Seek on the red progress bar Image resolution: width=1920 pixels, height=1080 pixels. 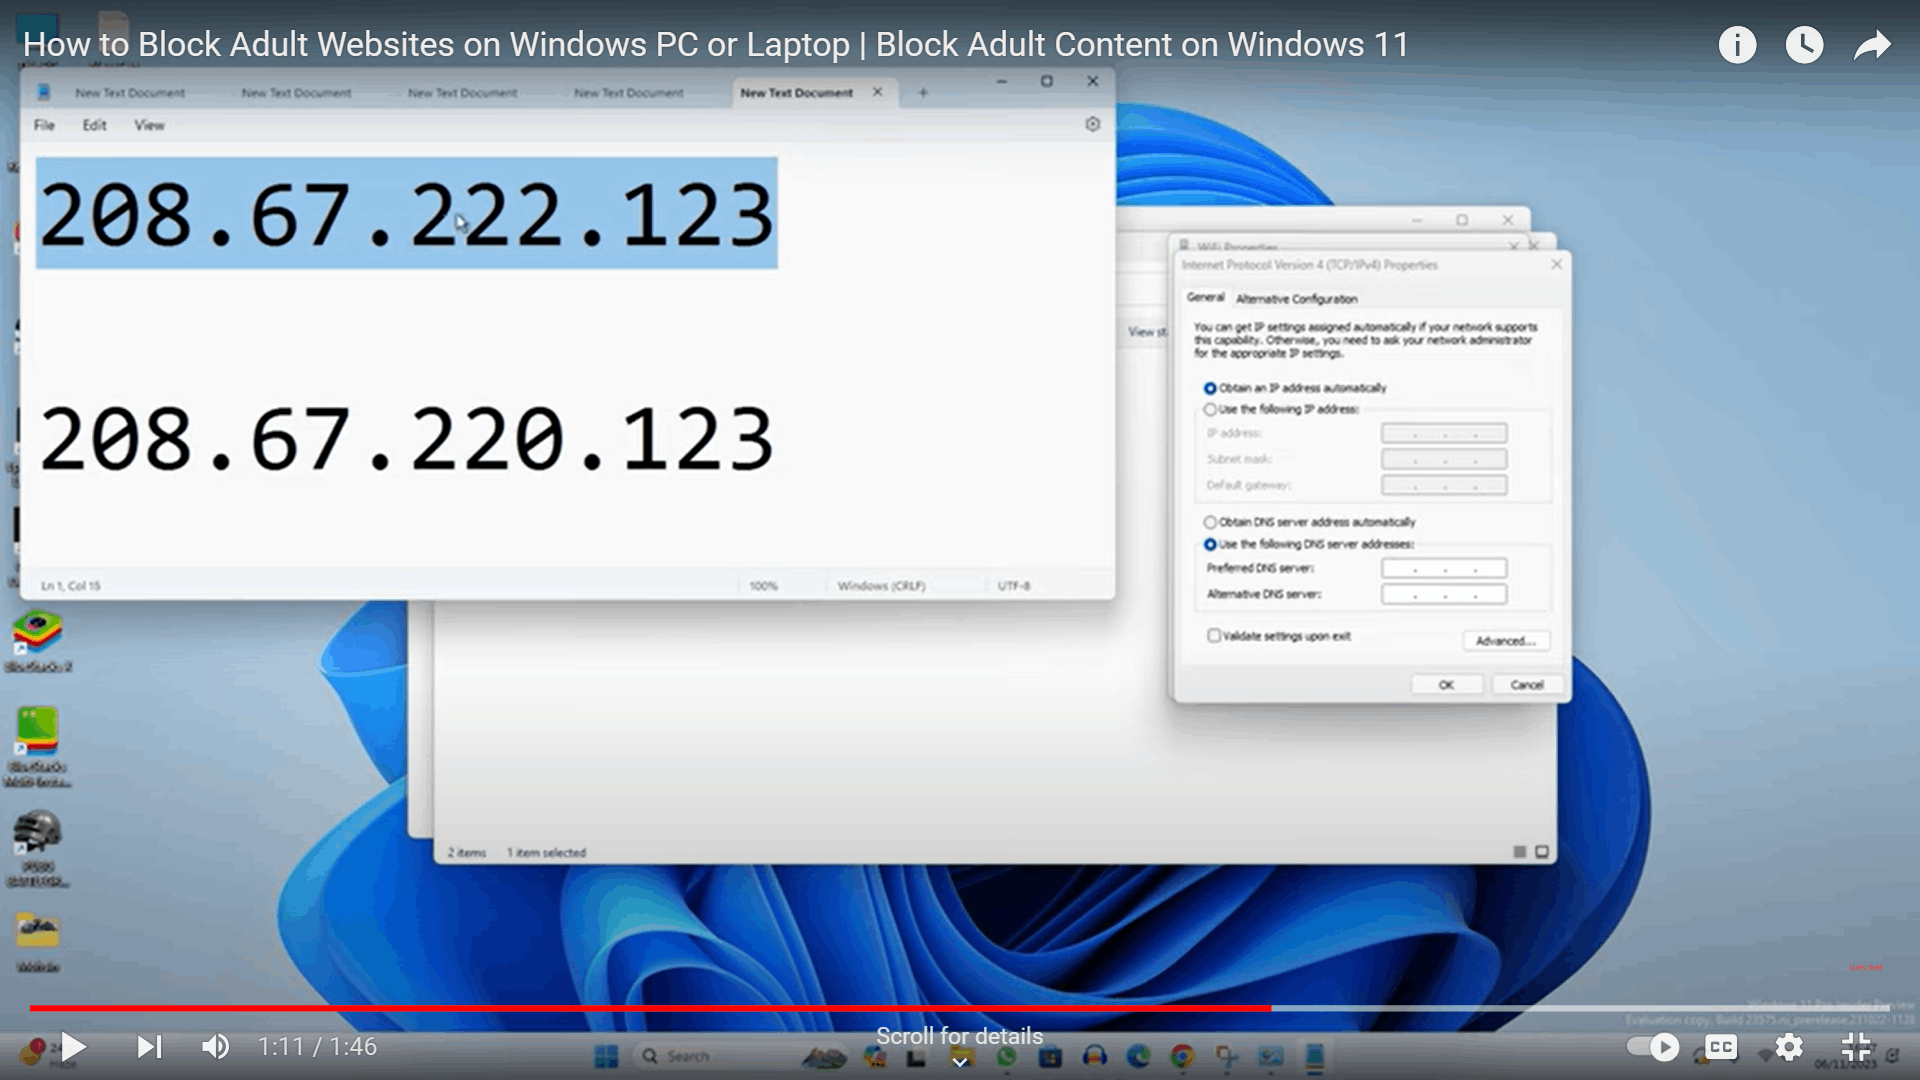[x=650, y=1008]
